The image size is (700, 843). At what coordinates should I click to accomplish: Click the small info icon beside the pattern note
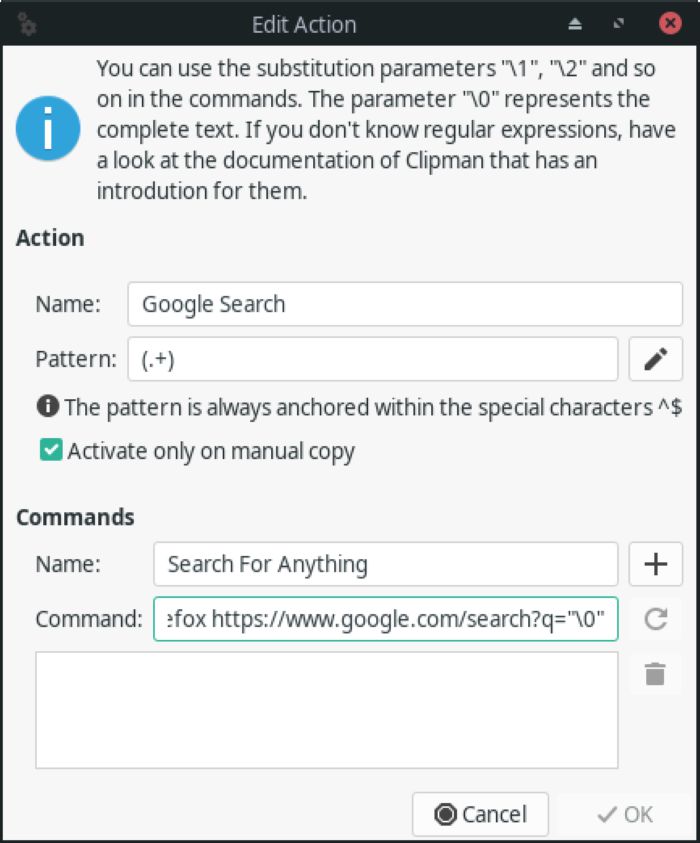(46, 407)
